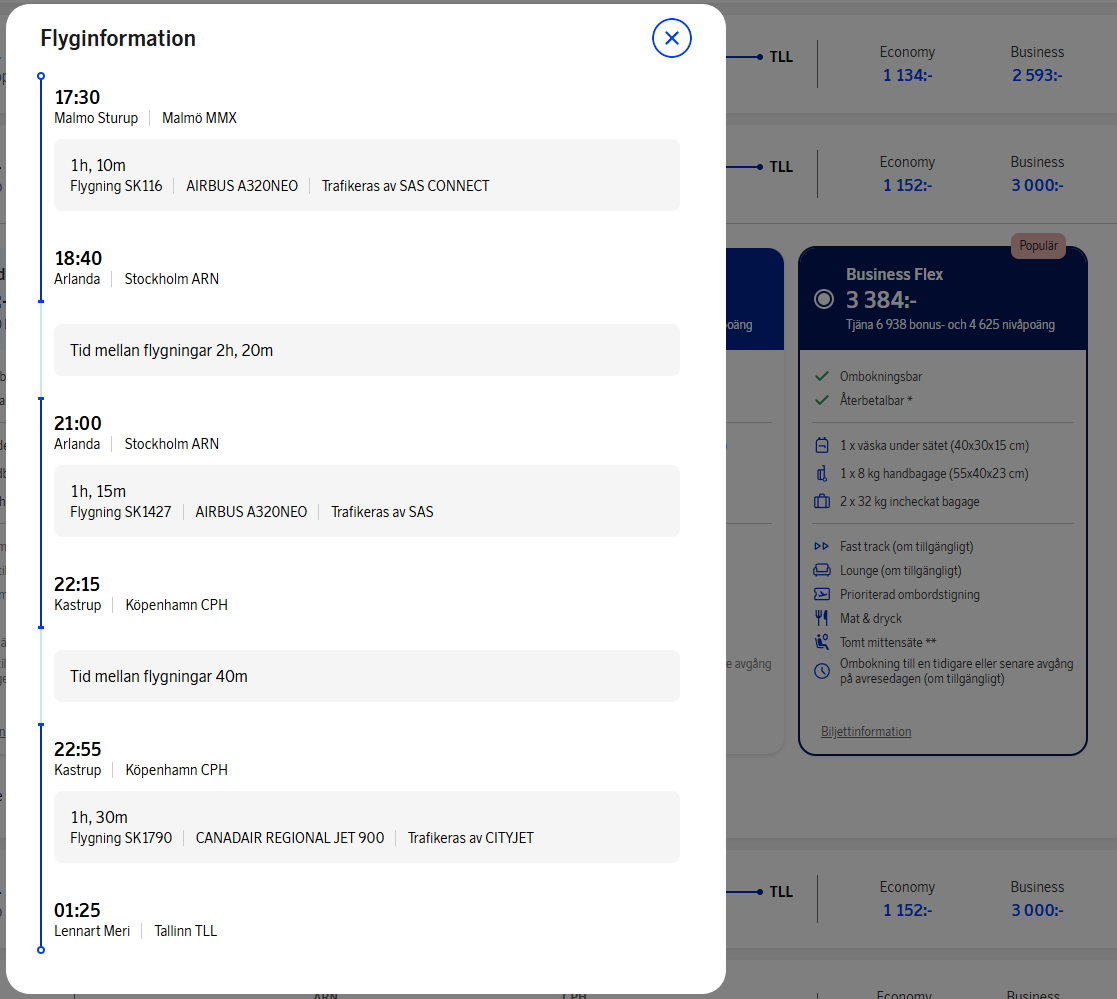Click the empty middle seat icon
The width and height of the screenshot is (1117, 999).
821,642
